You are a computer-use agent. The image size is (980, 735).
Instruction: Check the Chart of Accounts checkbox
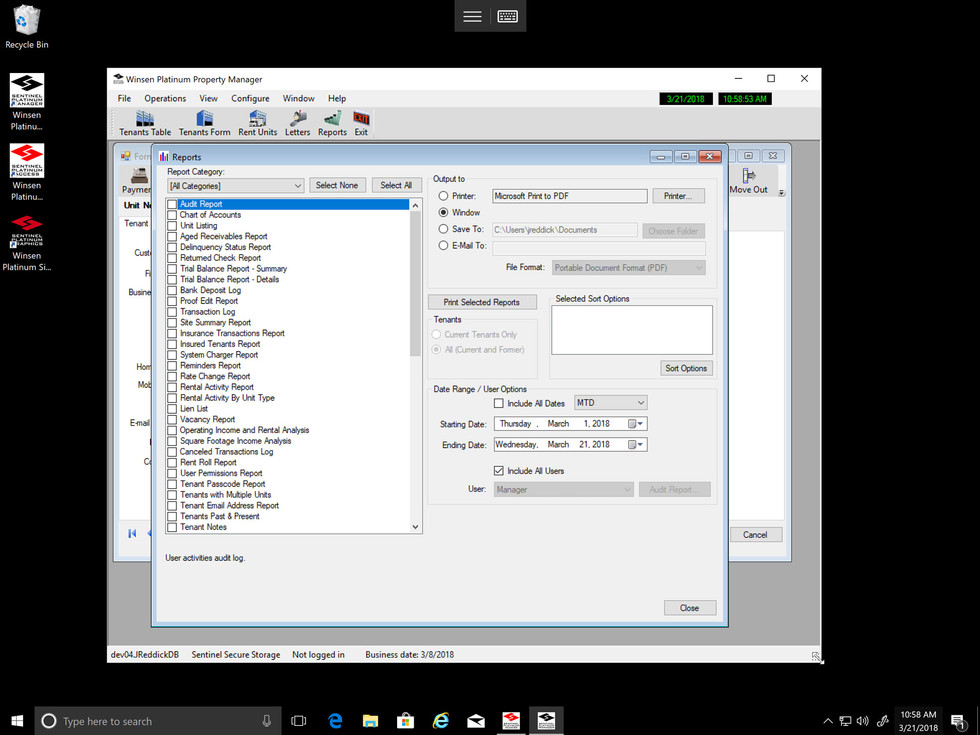[172, 215]
